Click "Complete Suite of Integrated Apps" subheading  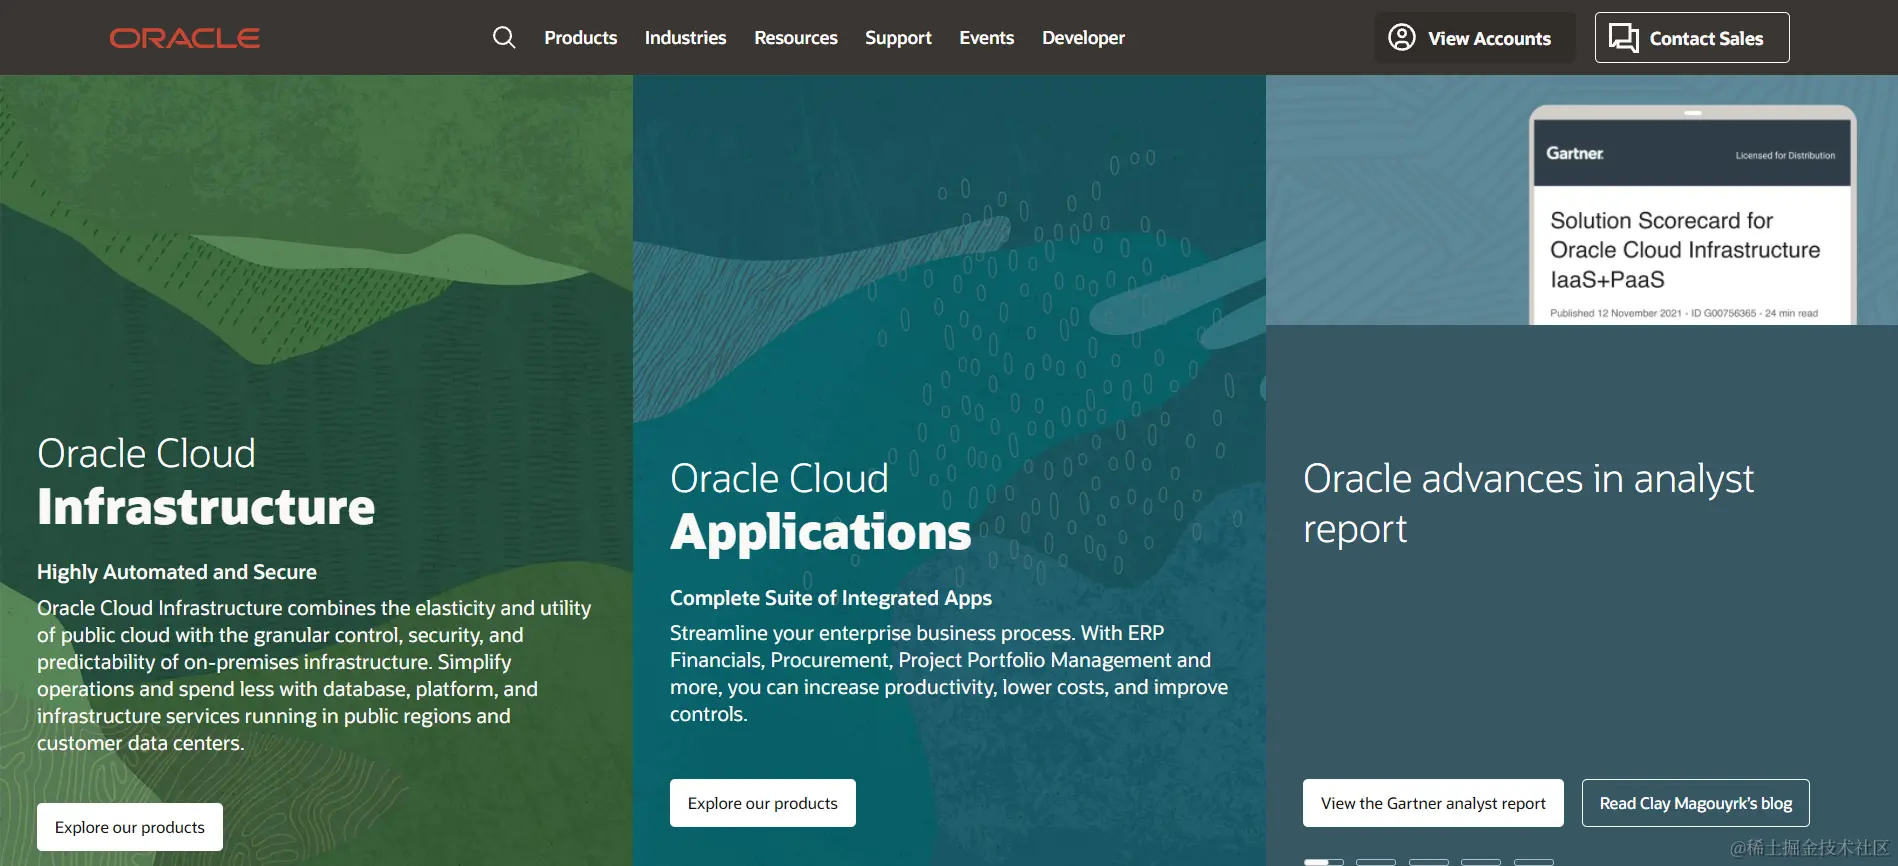coord(831,598)
